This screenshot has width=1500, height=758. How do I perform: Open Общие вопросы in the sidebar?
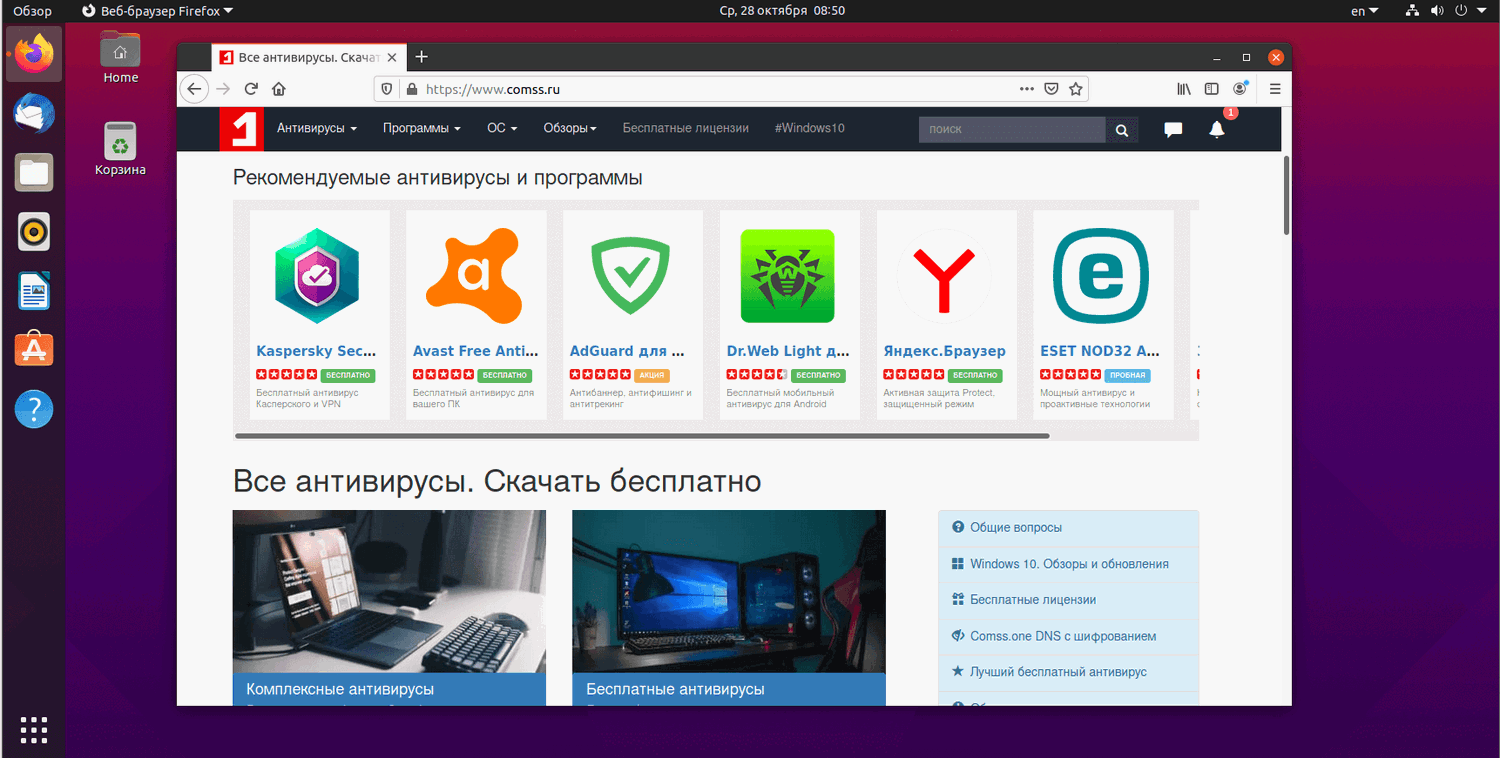[1016, 527]
